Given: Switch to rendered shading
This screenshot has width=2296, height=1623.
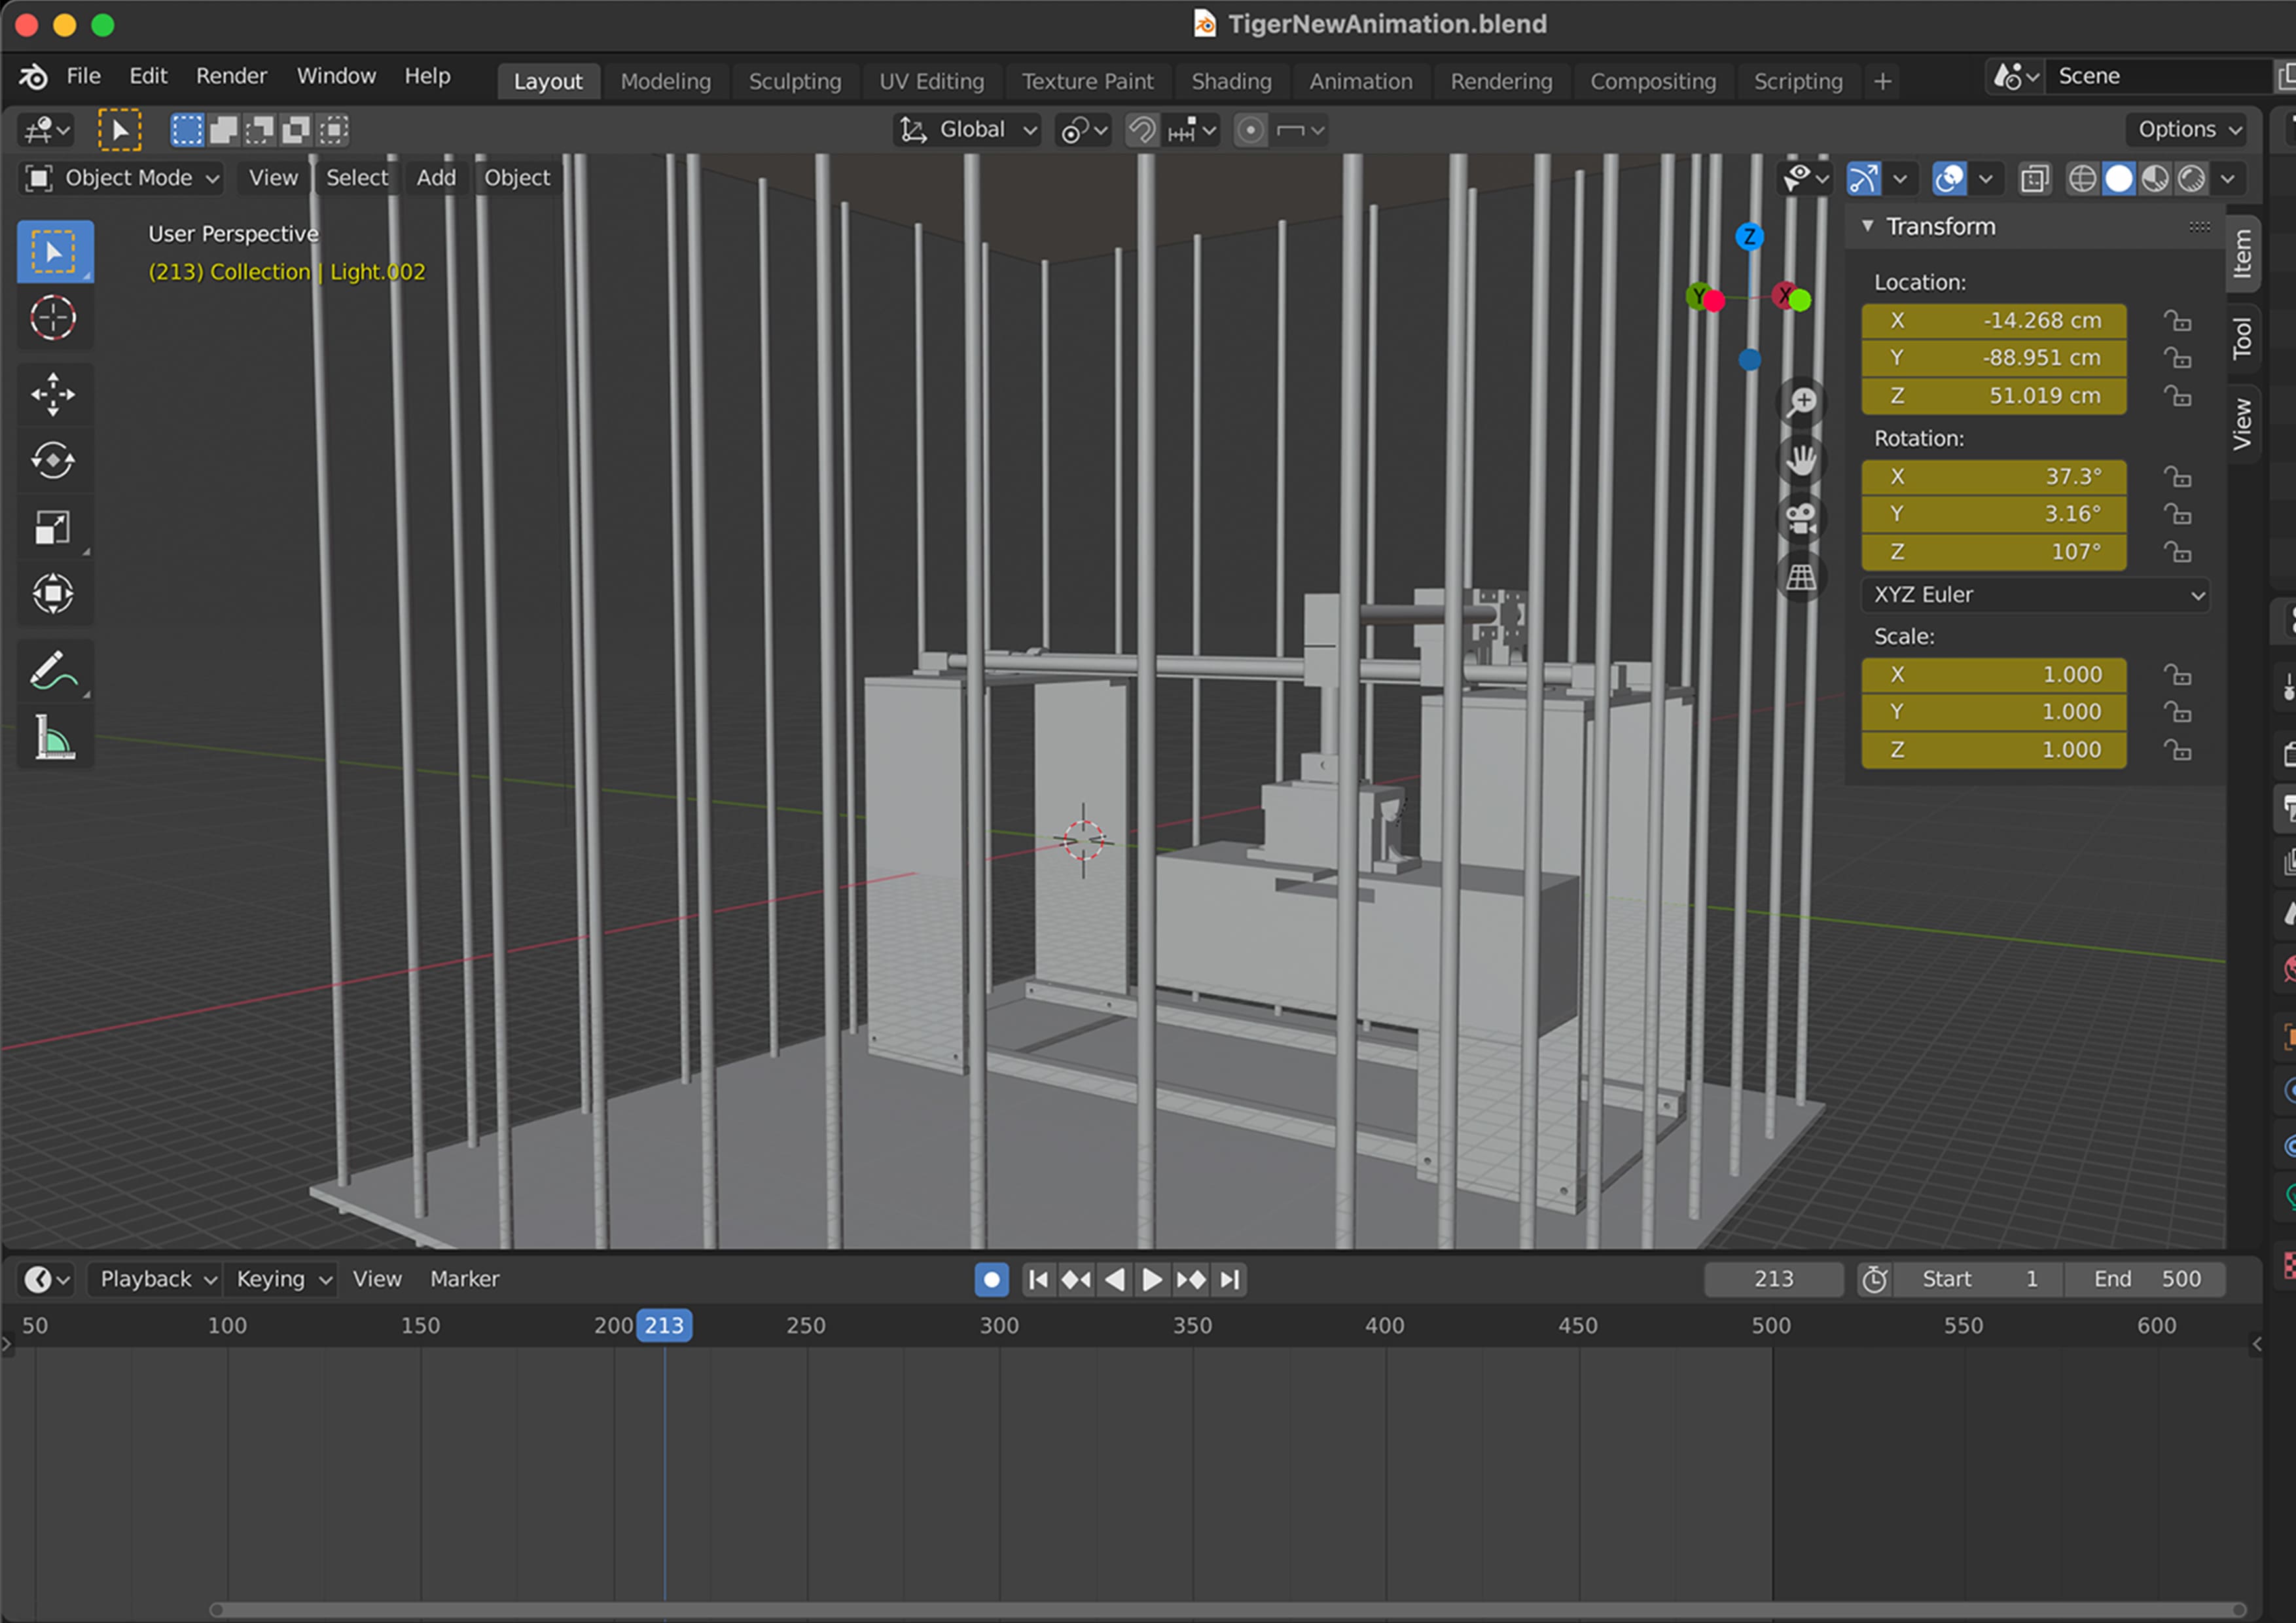Looking at the screenshot, I should coord(2191,179).
